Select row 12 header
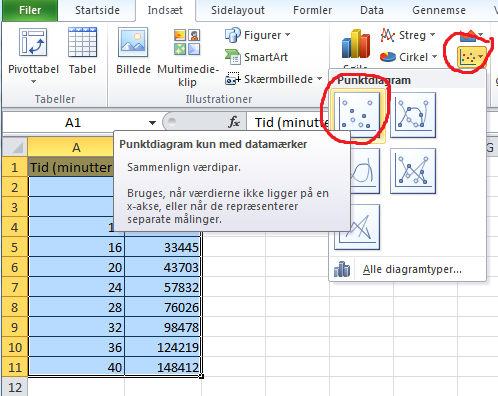498x396 pixels. pos(15,387)
